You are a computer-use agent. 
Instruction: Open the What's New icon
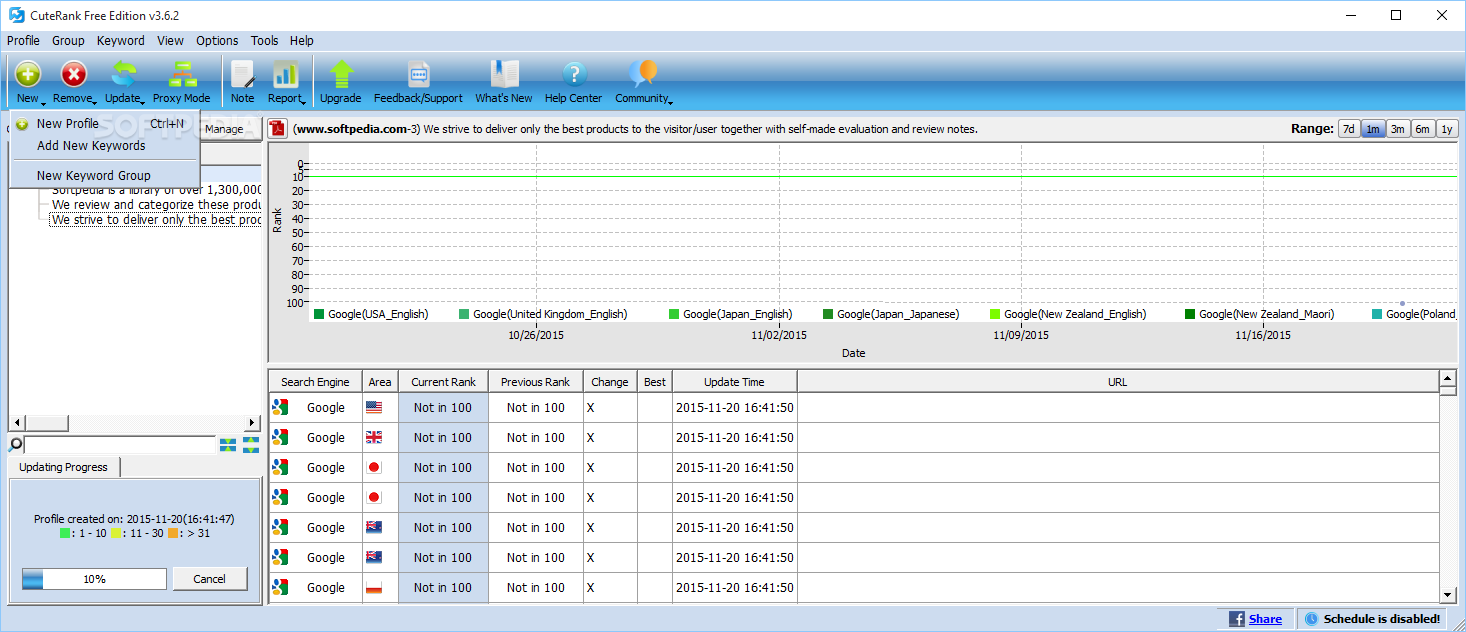coord(504,74)
